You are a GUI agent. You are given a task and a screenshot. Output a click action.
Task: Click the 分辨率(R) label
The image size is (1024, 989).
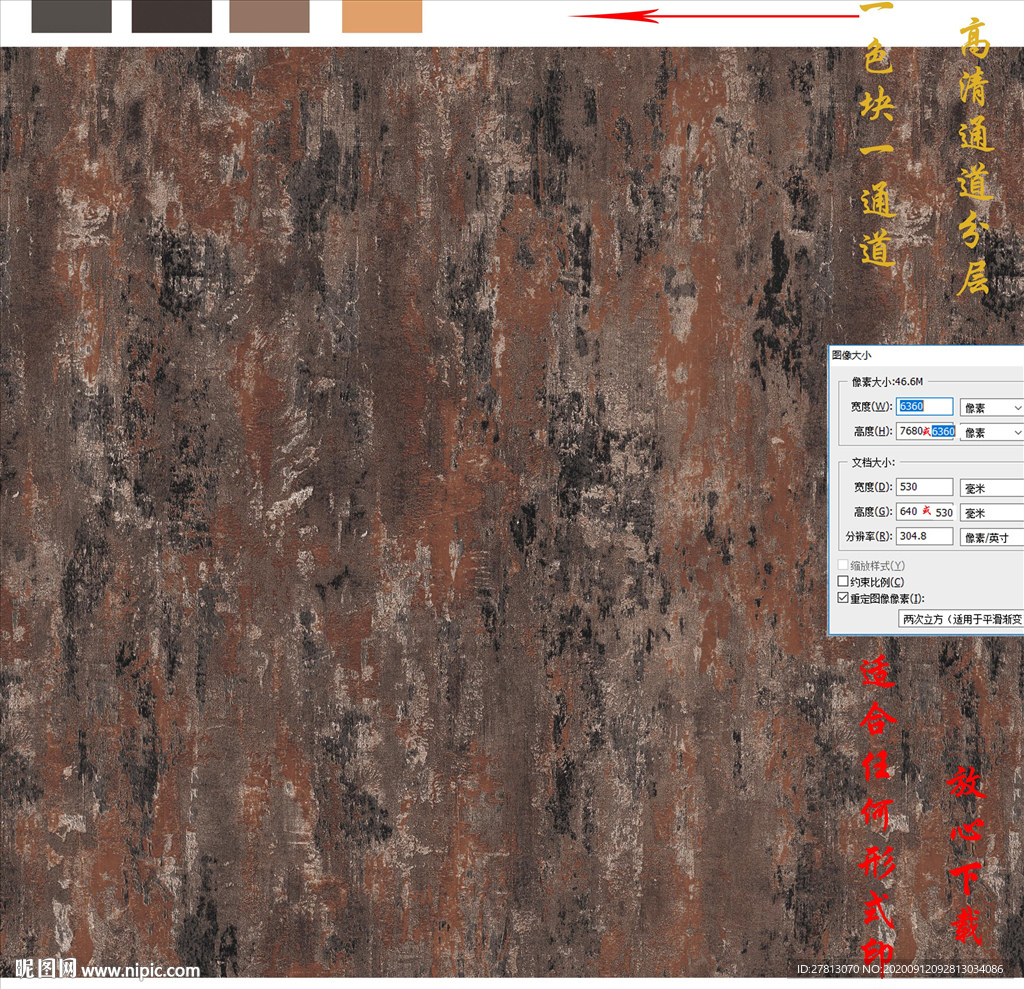[869, 536]
